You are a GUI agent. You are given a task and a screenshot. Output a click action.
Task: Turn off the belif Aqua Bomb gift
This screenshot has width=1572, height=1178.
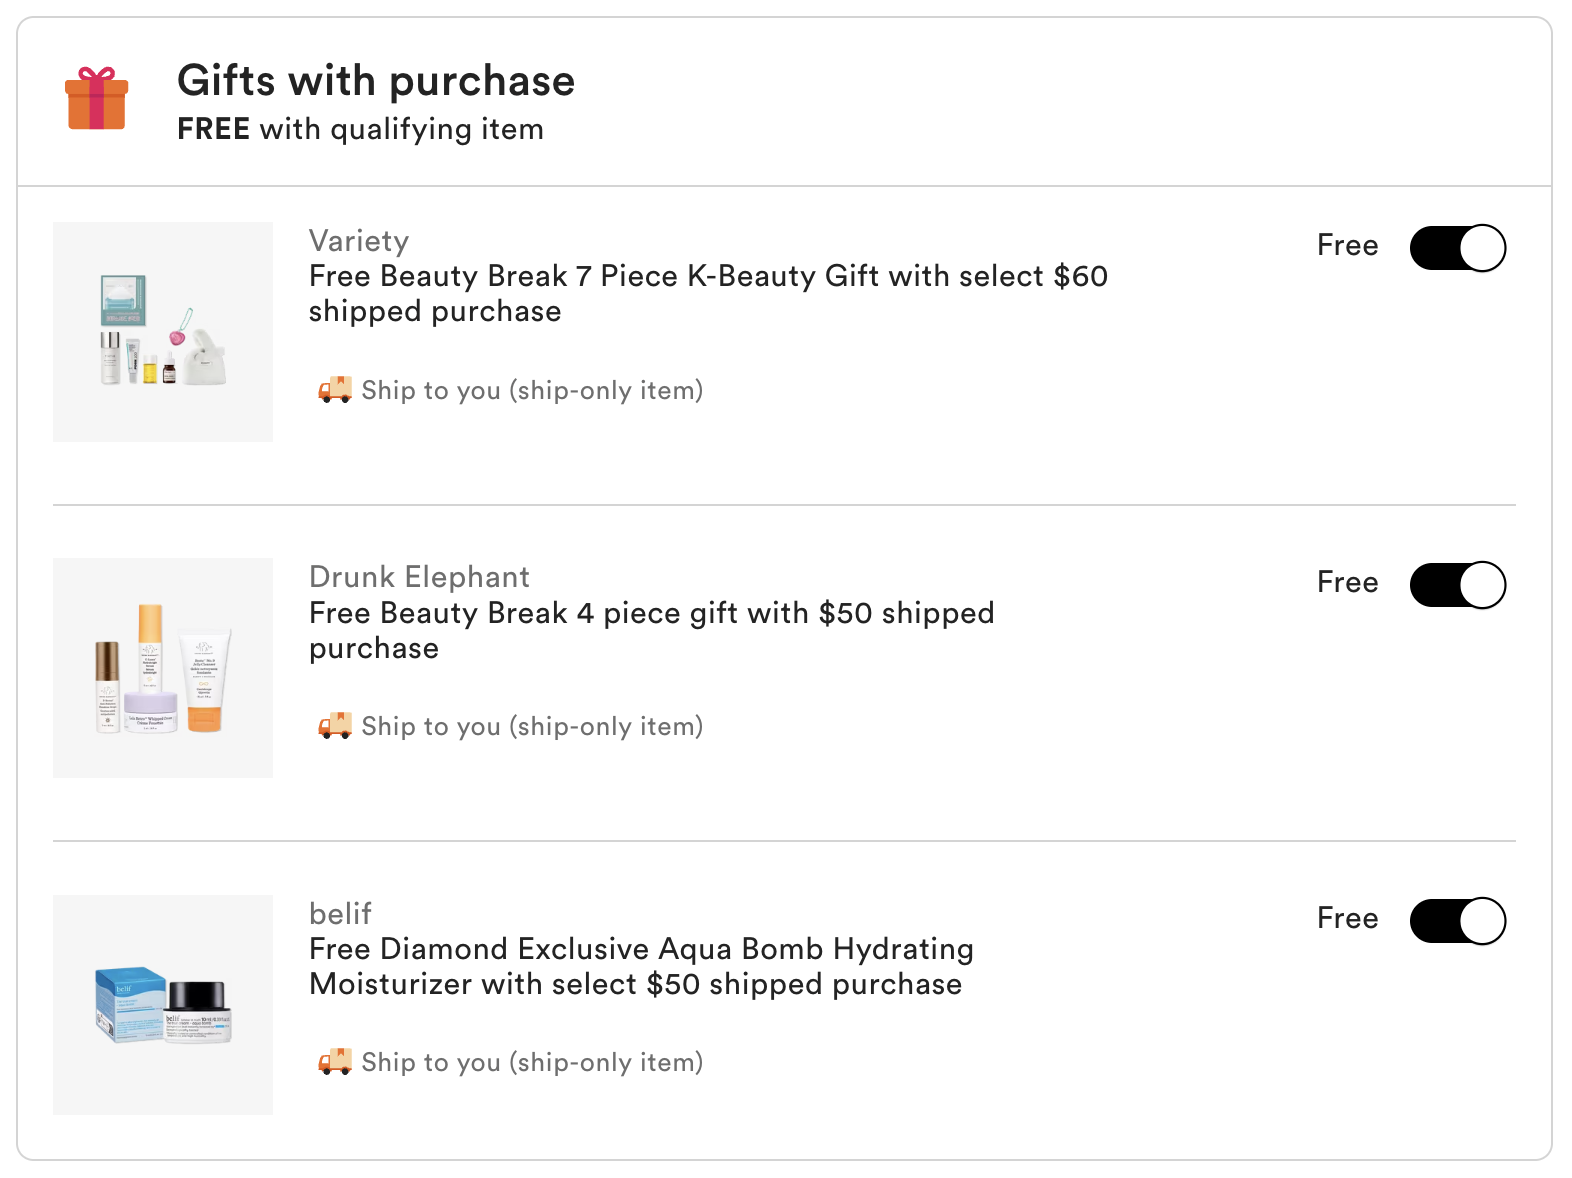pos(1457,921)
